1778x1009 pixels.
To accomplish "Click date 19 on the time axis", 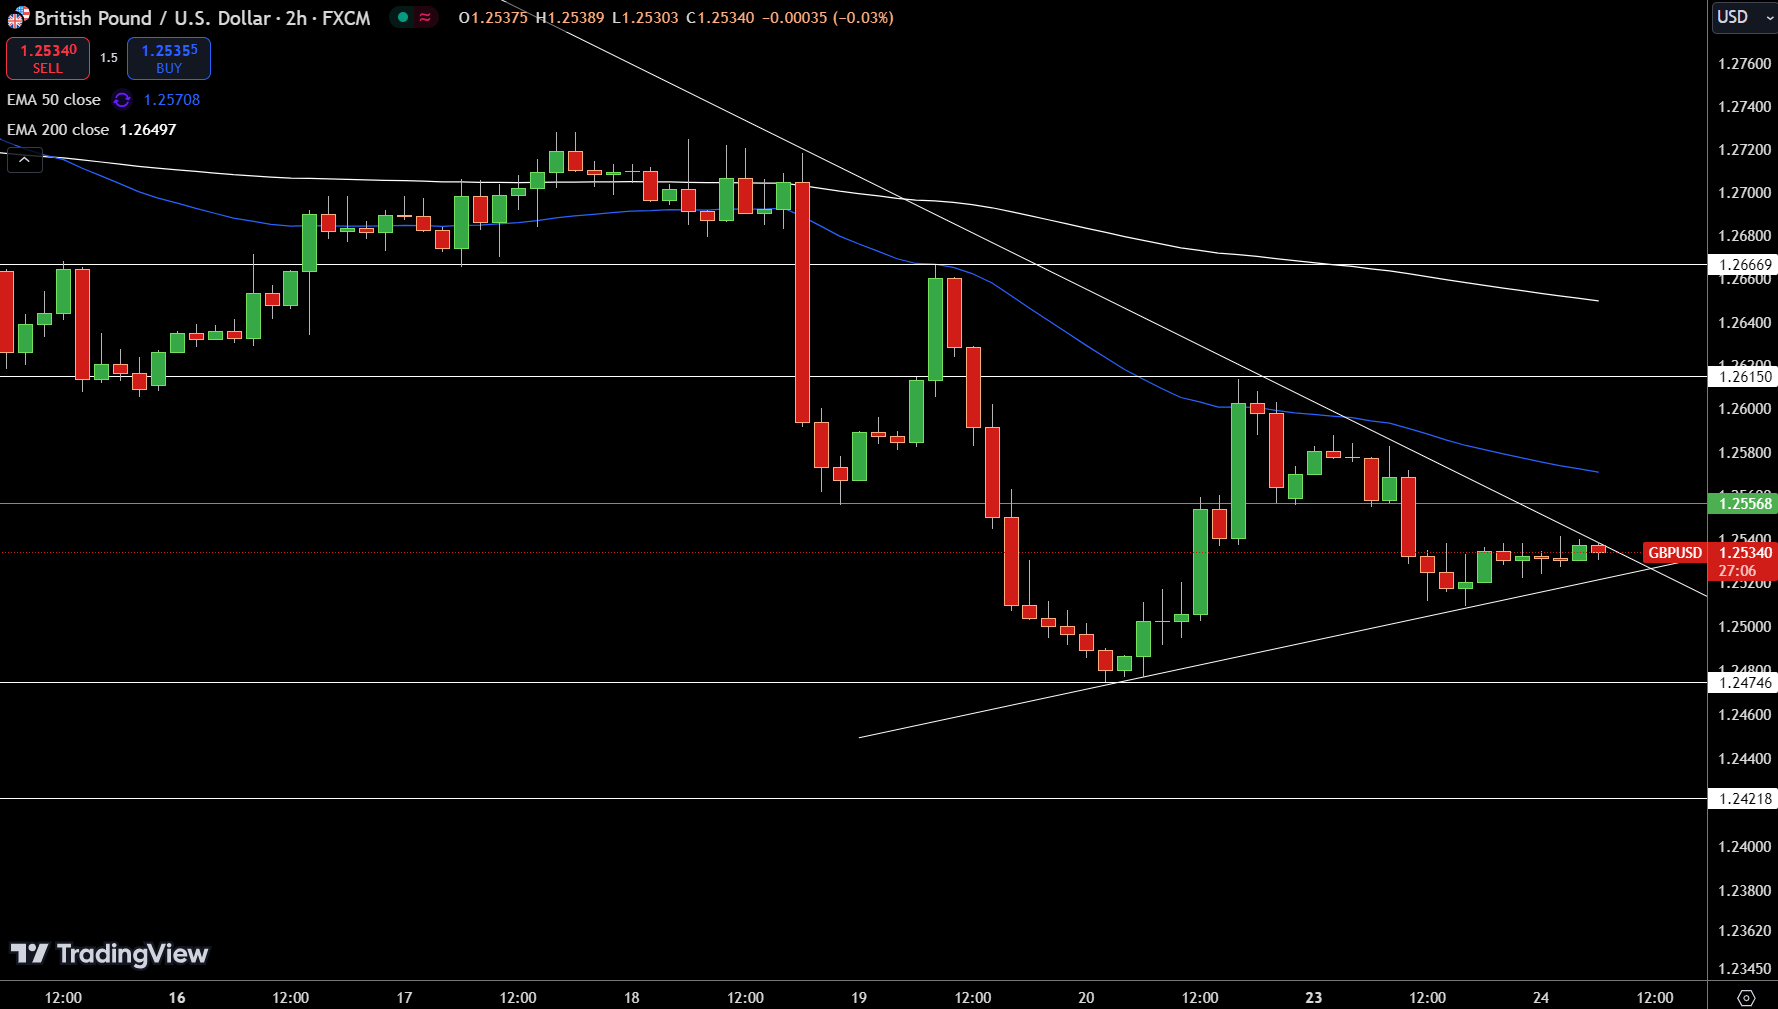I will (x=859, y=997).
